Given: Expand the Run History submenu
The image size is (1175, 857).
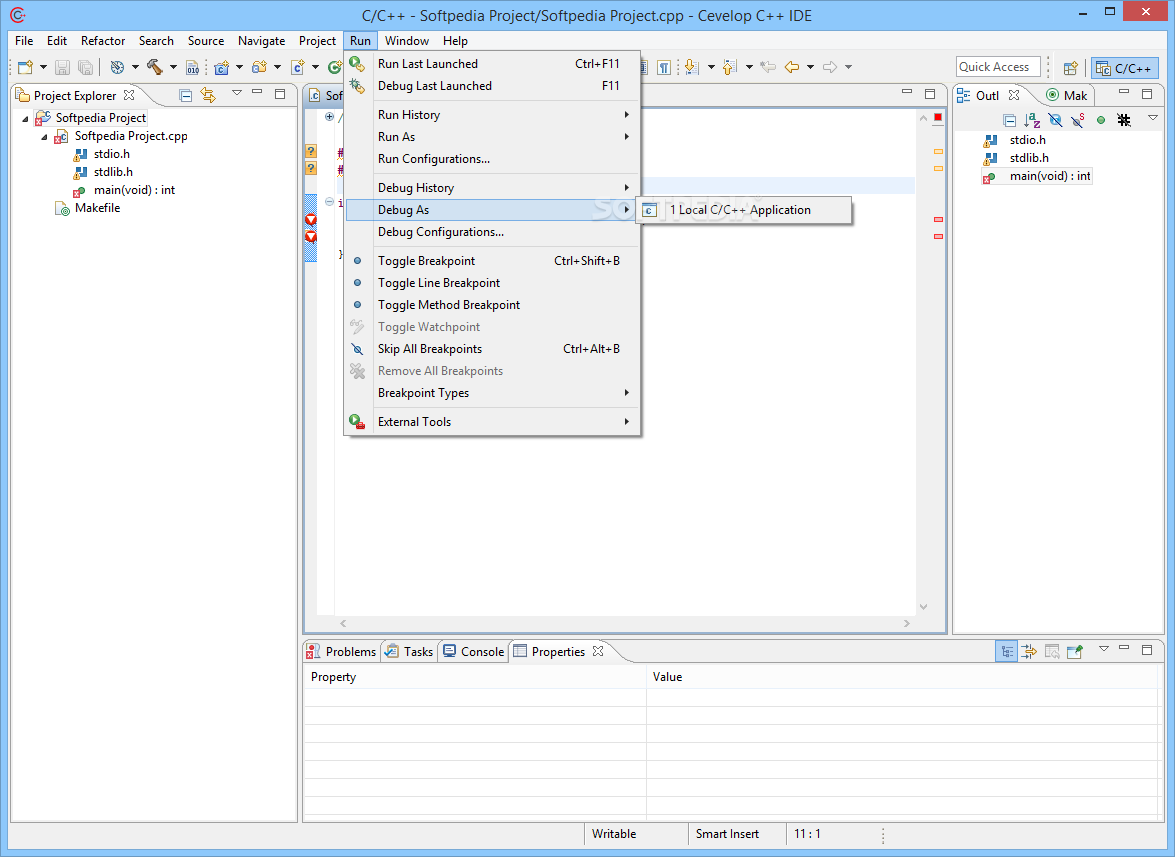Looking at the screenshot, I should click(492, 115).
